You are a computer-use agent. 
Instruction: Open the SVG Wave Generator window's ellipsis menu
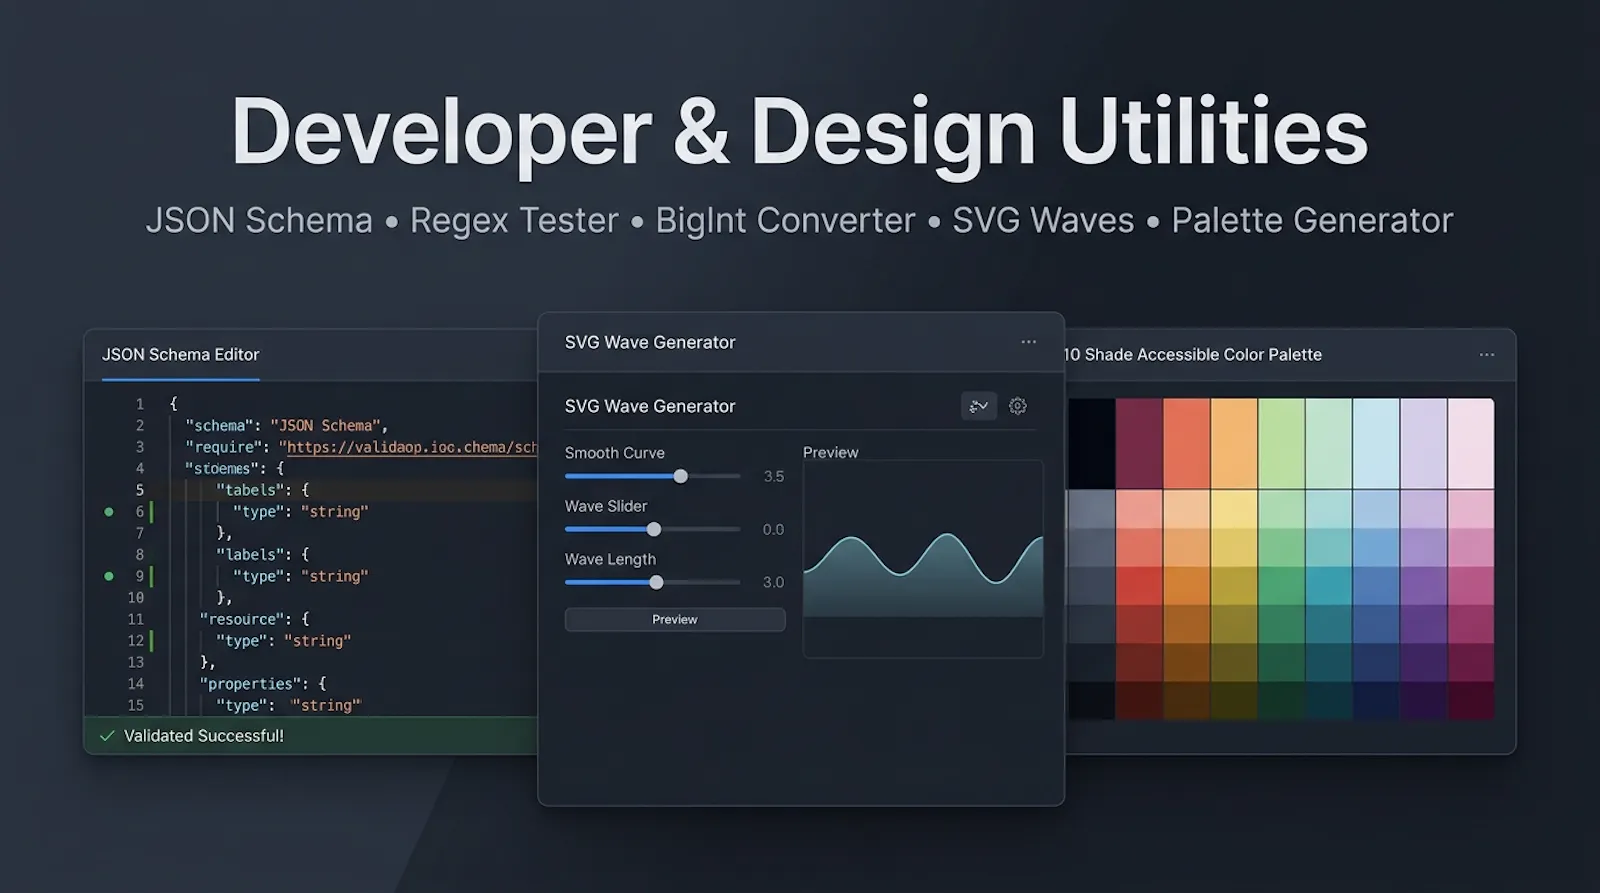1028,342
